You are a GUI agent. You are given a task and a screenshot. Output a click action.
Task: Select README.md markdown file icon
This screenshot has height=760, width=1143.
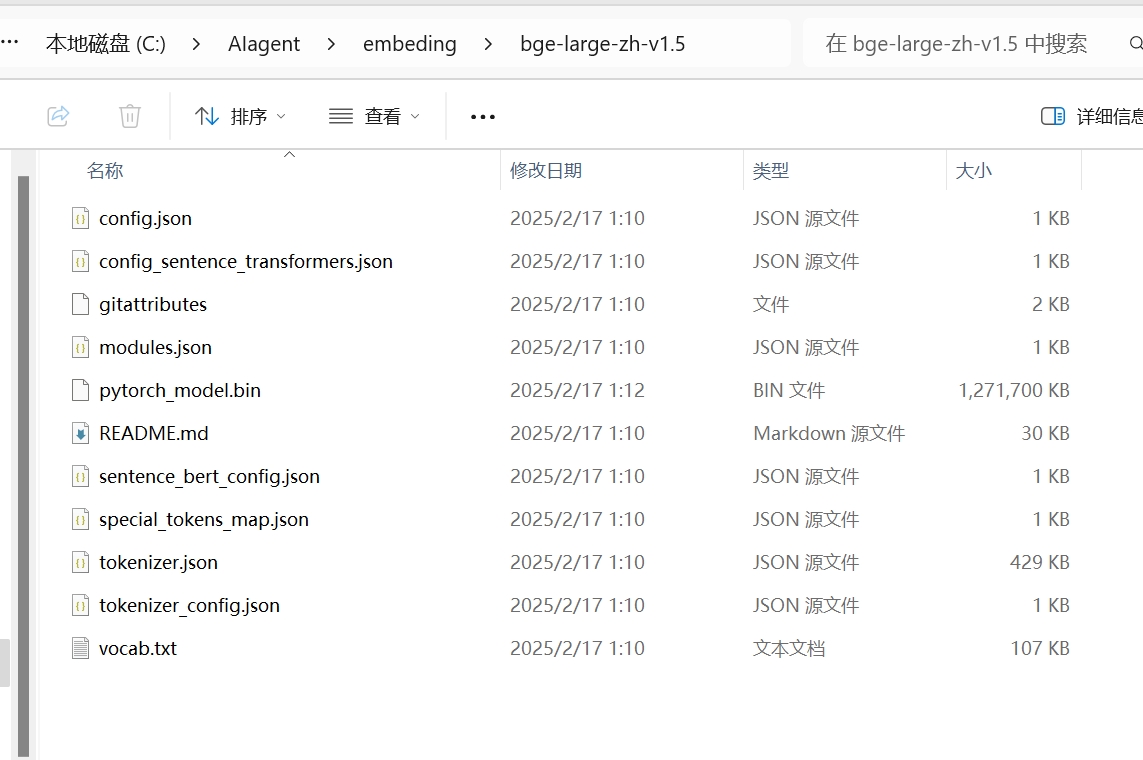80,433
